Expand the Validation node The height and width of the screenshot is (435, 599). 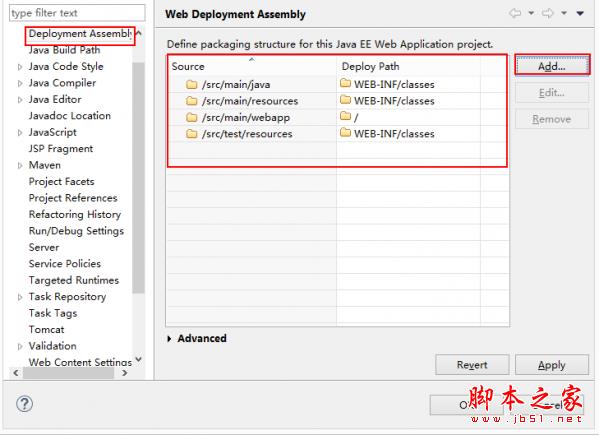20,346
